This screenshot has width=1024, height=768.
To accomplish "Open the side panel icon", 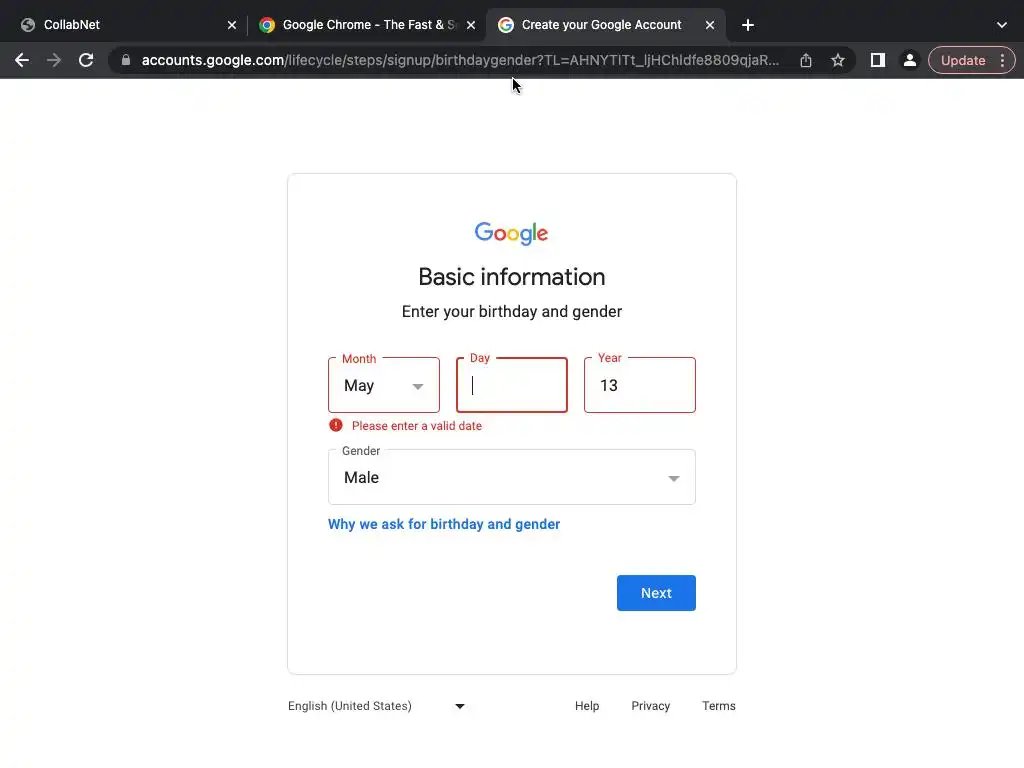I will [878, 60].
